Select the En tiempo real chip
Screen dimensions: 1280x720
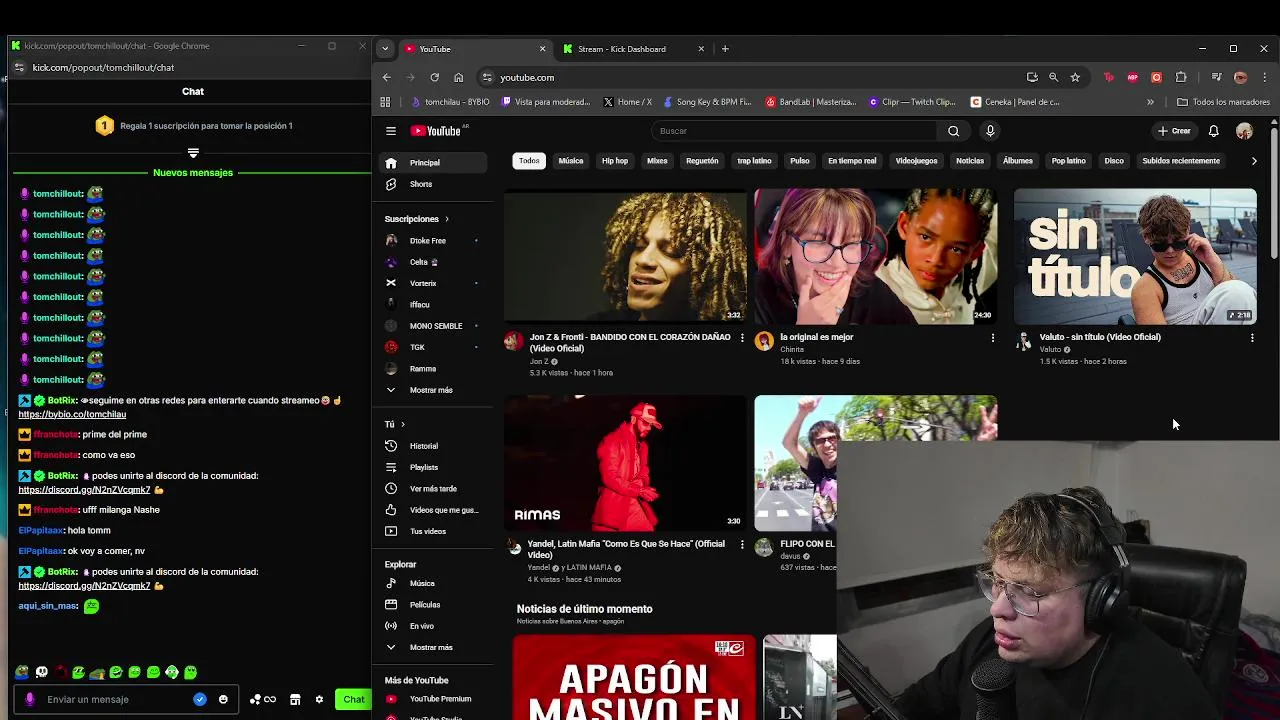coord(852,161)
